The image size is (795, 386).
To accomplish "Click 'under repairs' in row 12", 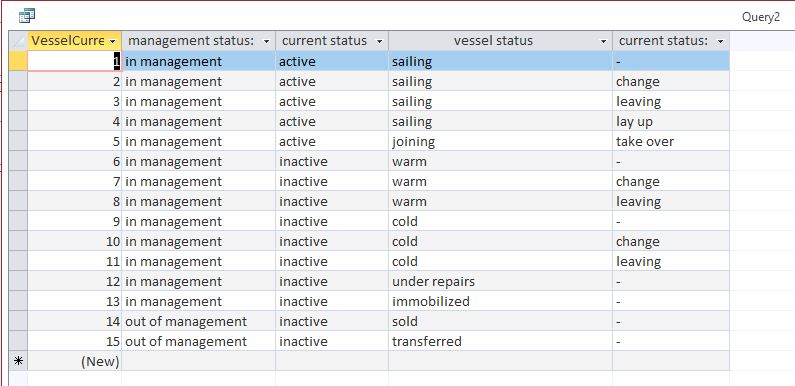I will click(433, 282).
